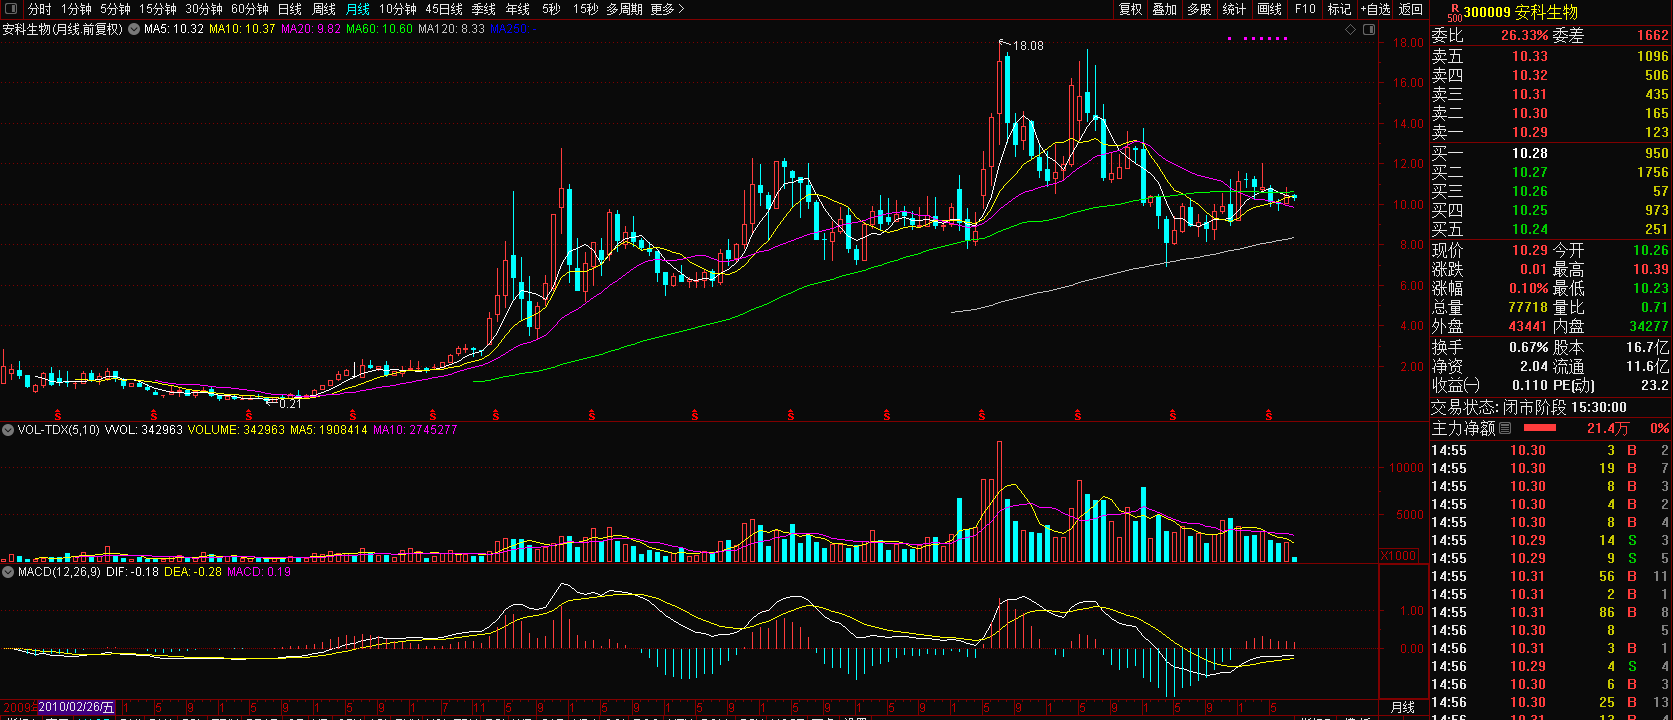The width and height of the screenshot is (1673, 720).
Task: Toggle the right panel icon near the price axis
Action: tap(1368, 30)
